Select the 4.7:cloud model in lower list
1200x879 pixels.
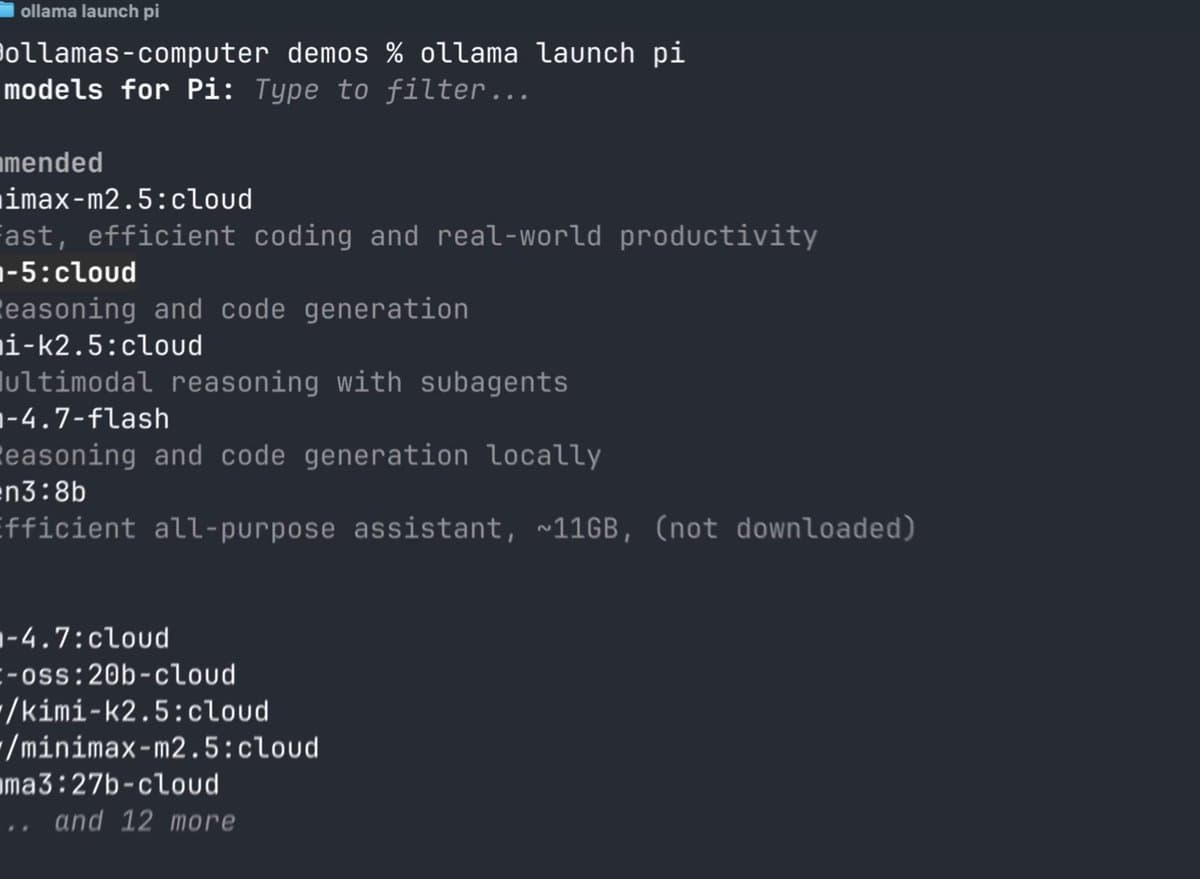pos(85,638)
